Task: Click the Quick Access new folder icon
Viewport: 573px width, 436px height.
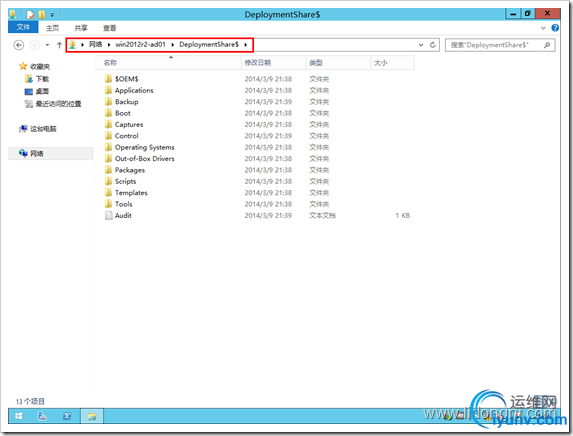Action: 42,15
